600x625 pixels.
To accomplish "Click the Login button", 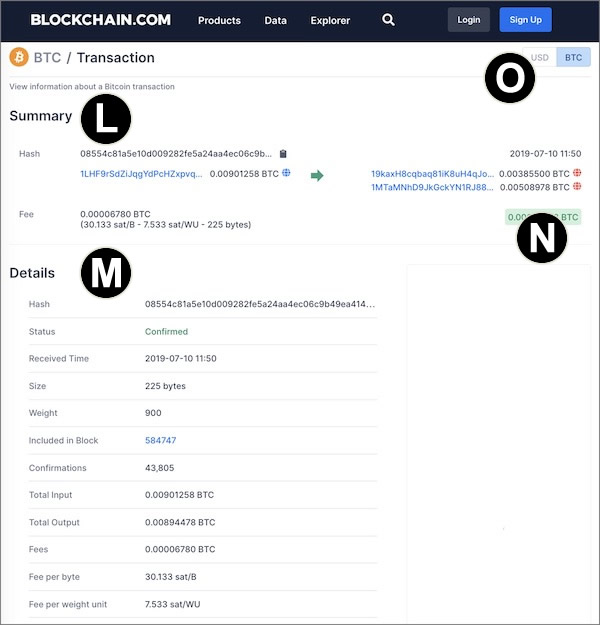I will [468, 20].
